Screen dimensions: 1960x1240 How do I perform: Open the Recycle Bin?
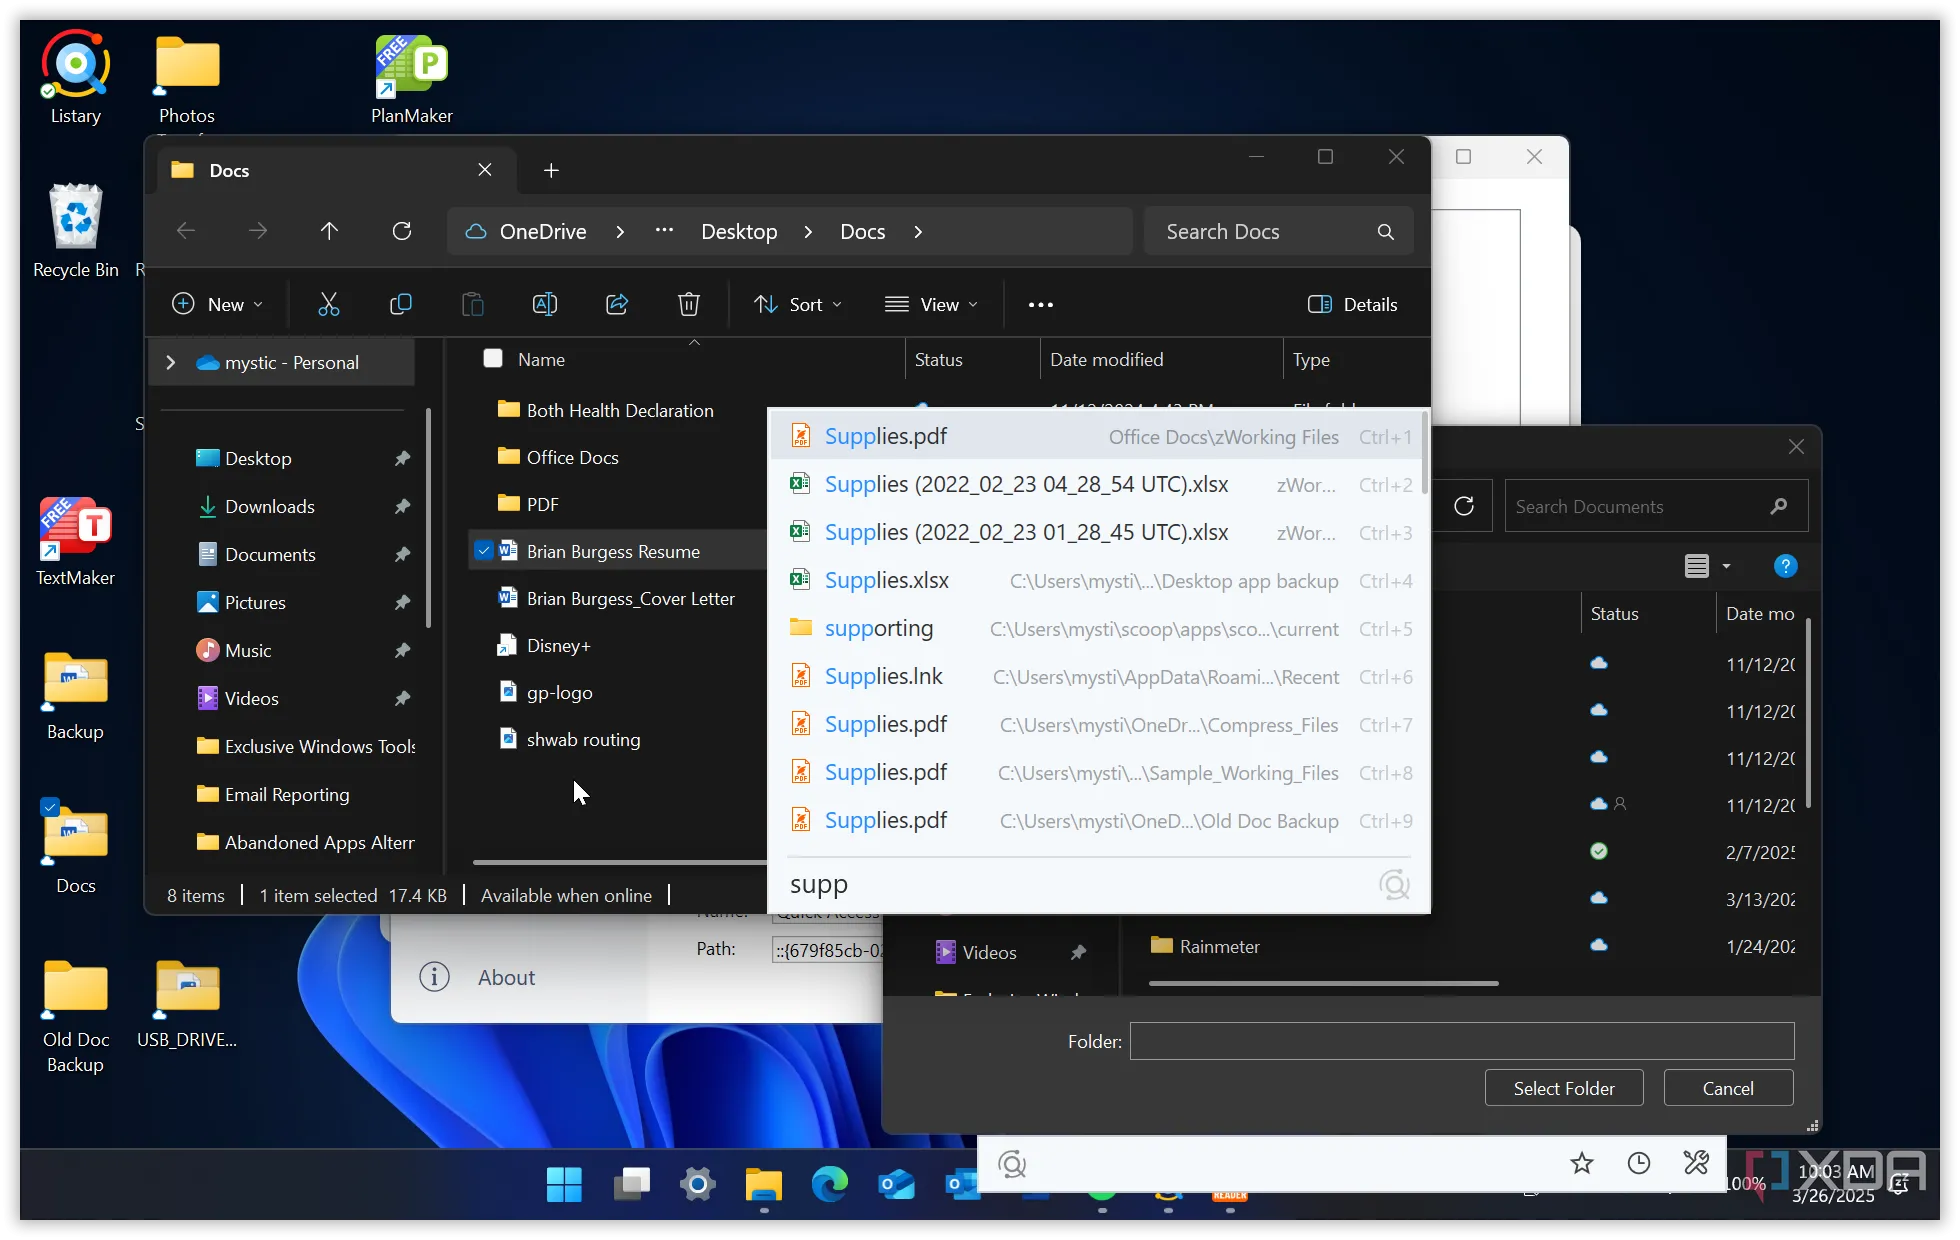pyautogui.click(x=76, y=231)
